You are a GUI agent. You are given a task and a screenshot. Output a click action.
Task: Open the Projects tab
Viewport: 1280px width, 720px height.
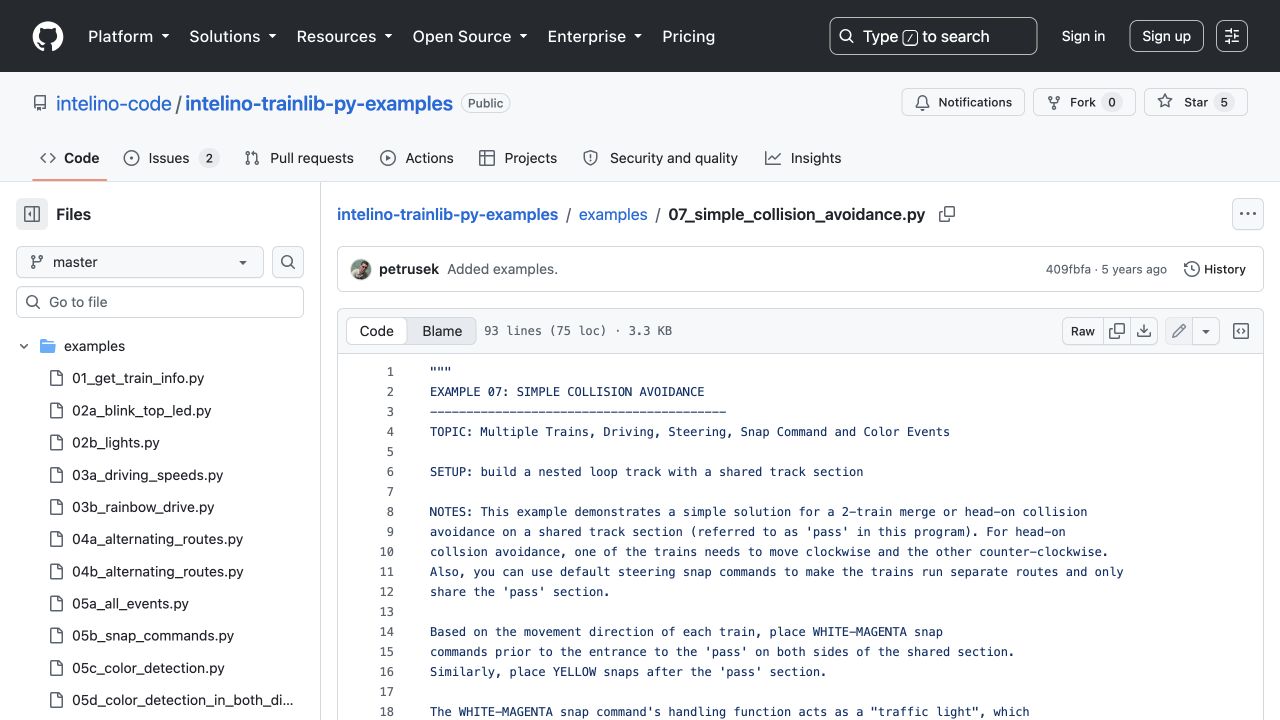(x=518, y=158)
